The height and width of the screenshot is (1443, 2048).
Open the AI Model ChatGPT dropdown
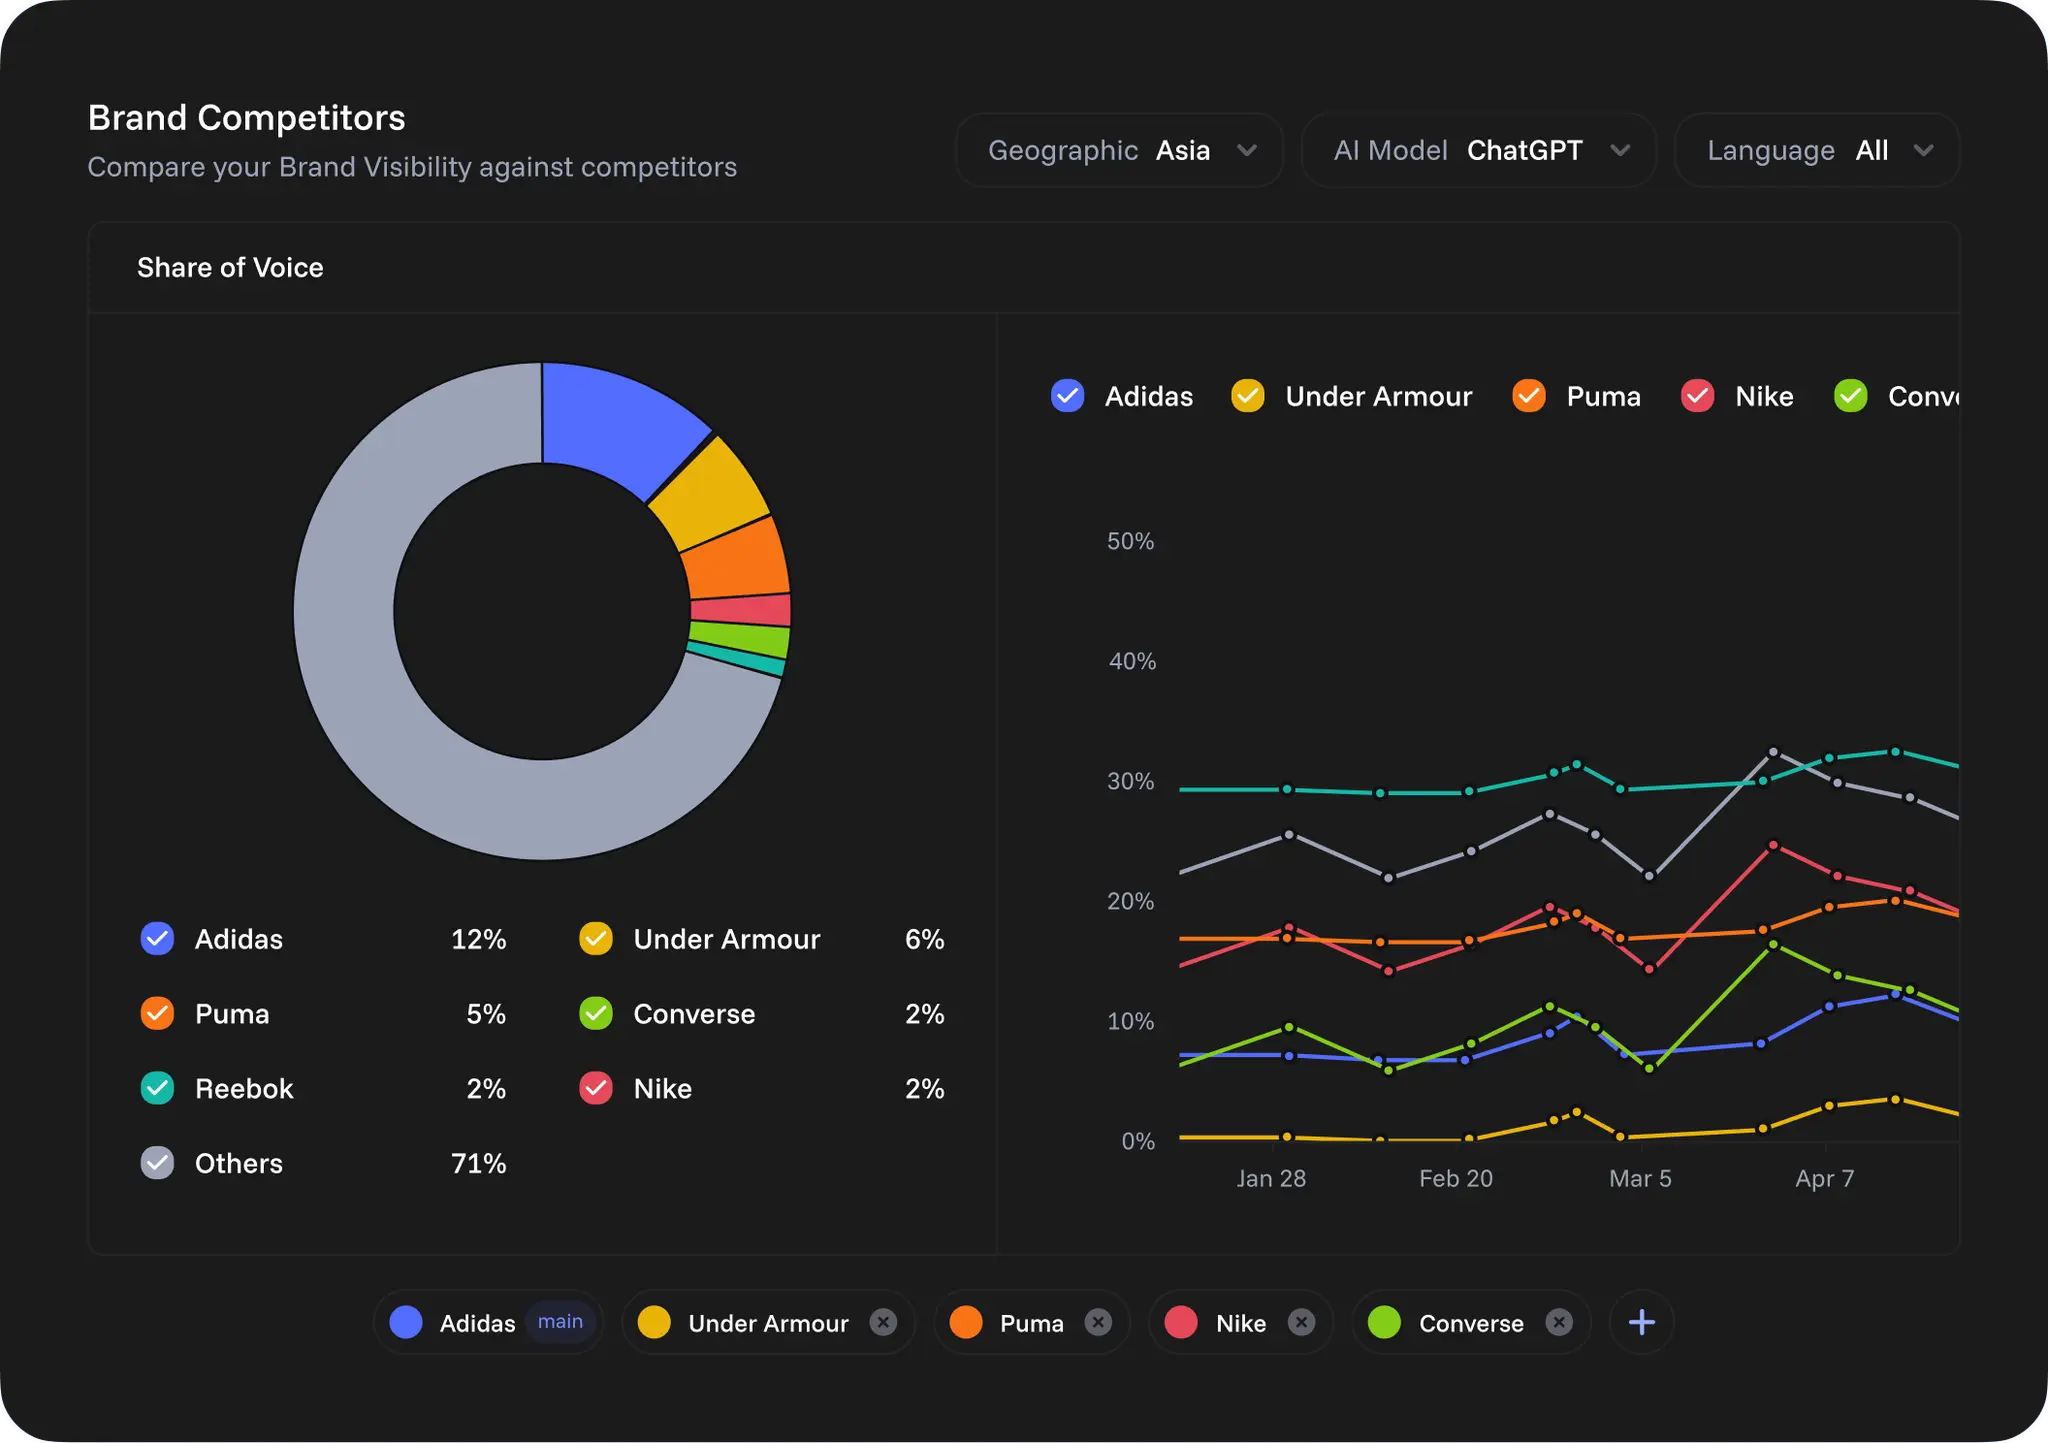(x=1478, y=150)
